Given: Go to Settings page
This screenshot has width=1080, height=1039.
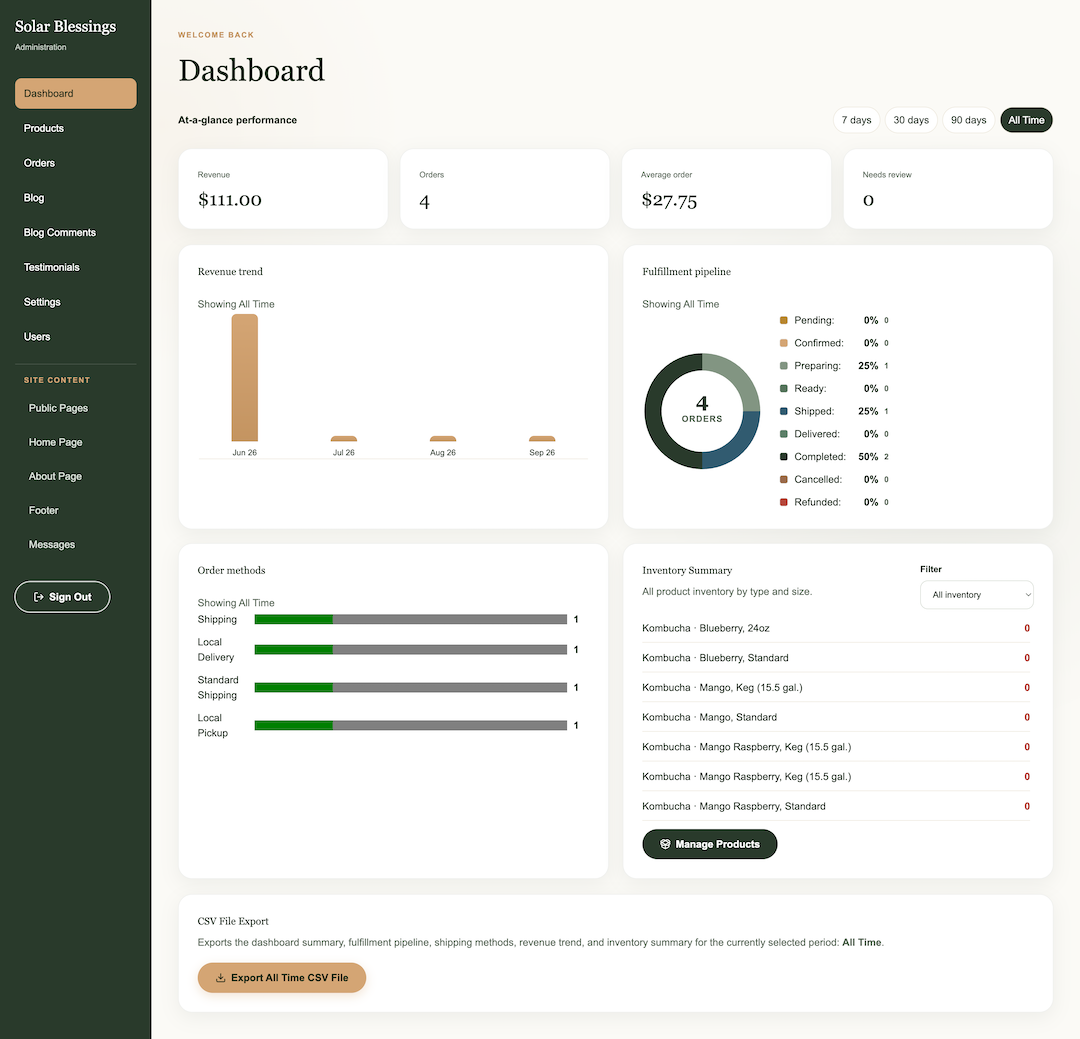Looking at the screenshot, I should click(x=76, y=302).
